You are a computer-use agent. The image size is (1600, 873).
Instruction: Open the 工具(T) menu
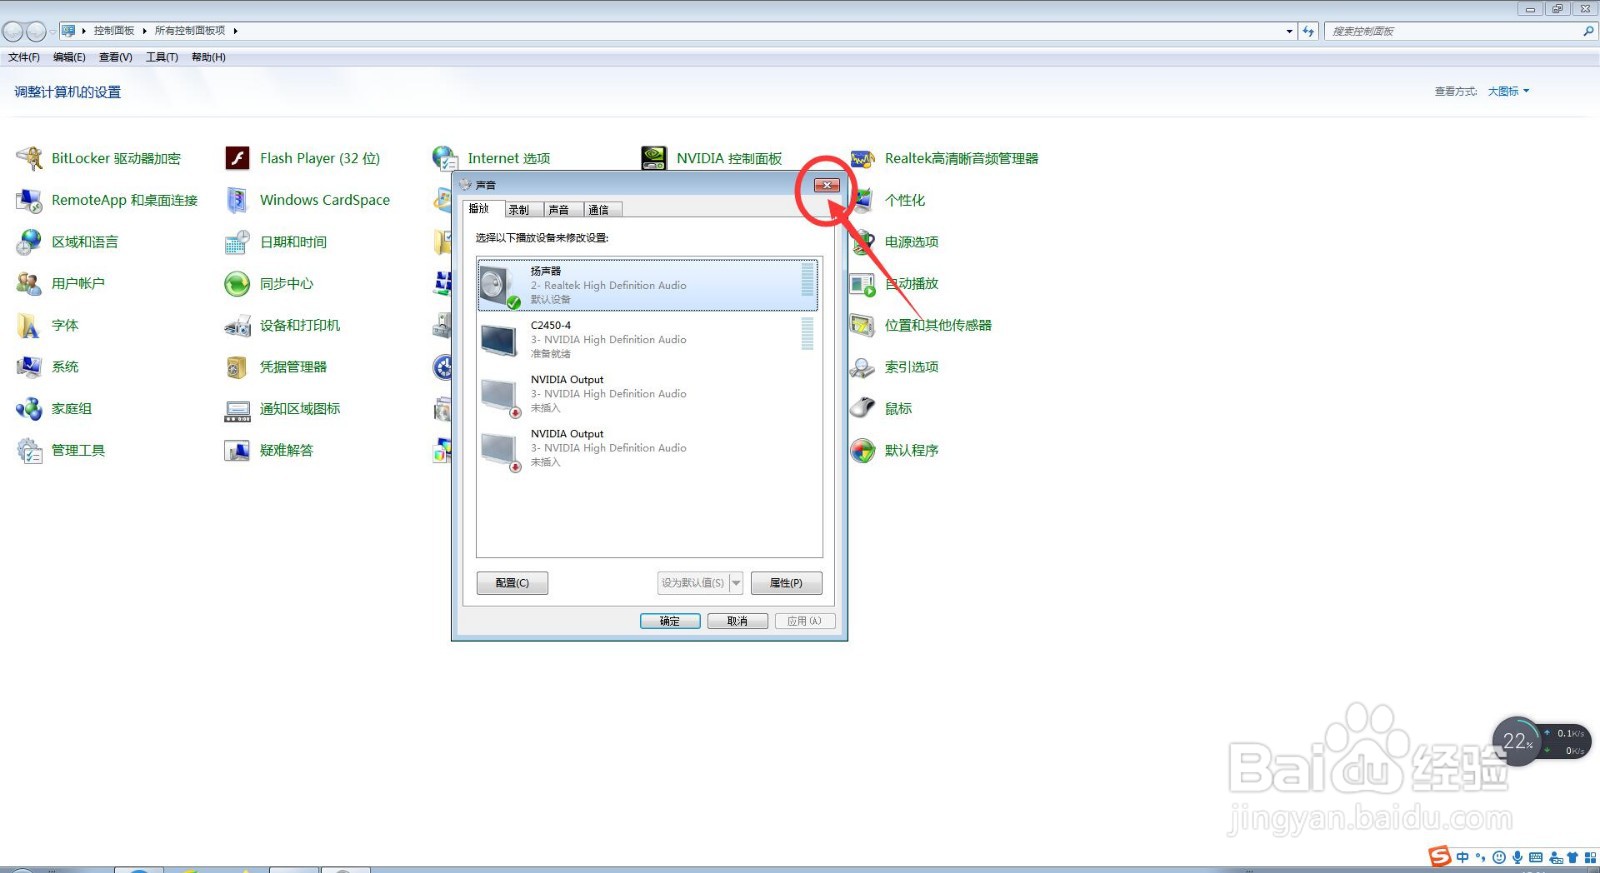click(162, 57)
